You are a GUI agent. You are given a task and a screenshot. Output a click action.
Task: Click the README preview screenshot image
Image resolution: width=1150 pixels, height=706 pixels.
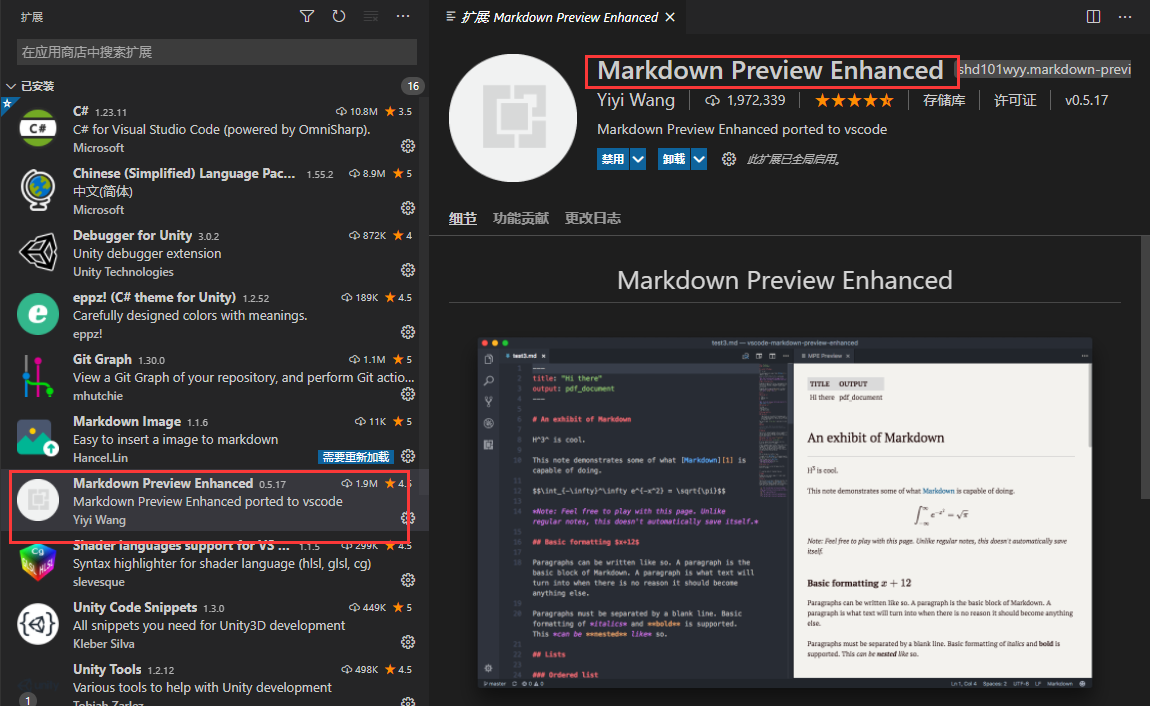coord(785,512)
